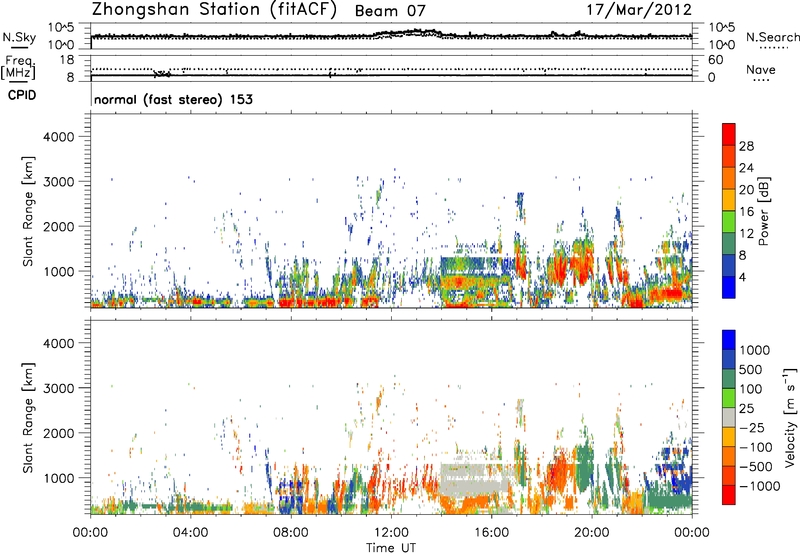Click the 'Power [dB]' colorbar label
This screenshot has height=554, width=800.
click(764, 211)
